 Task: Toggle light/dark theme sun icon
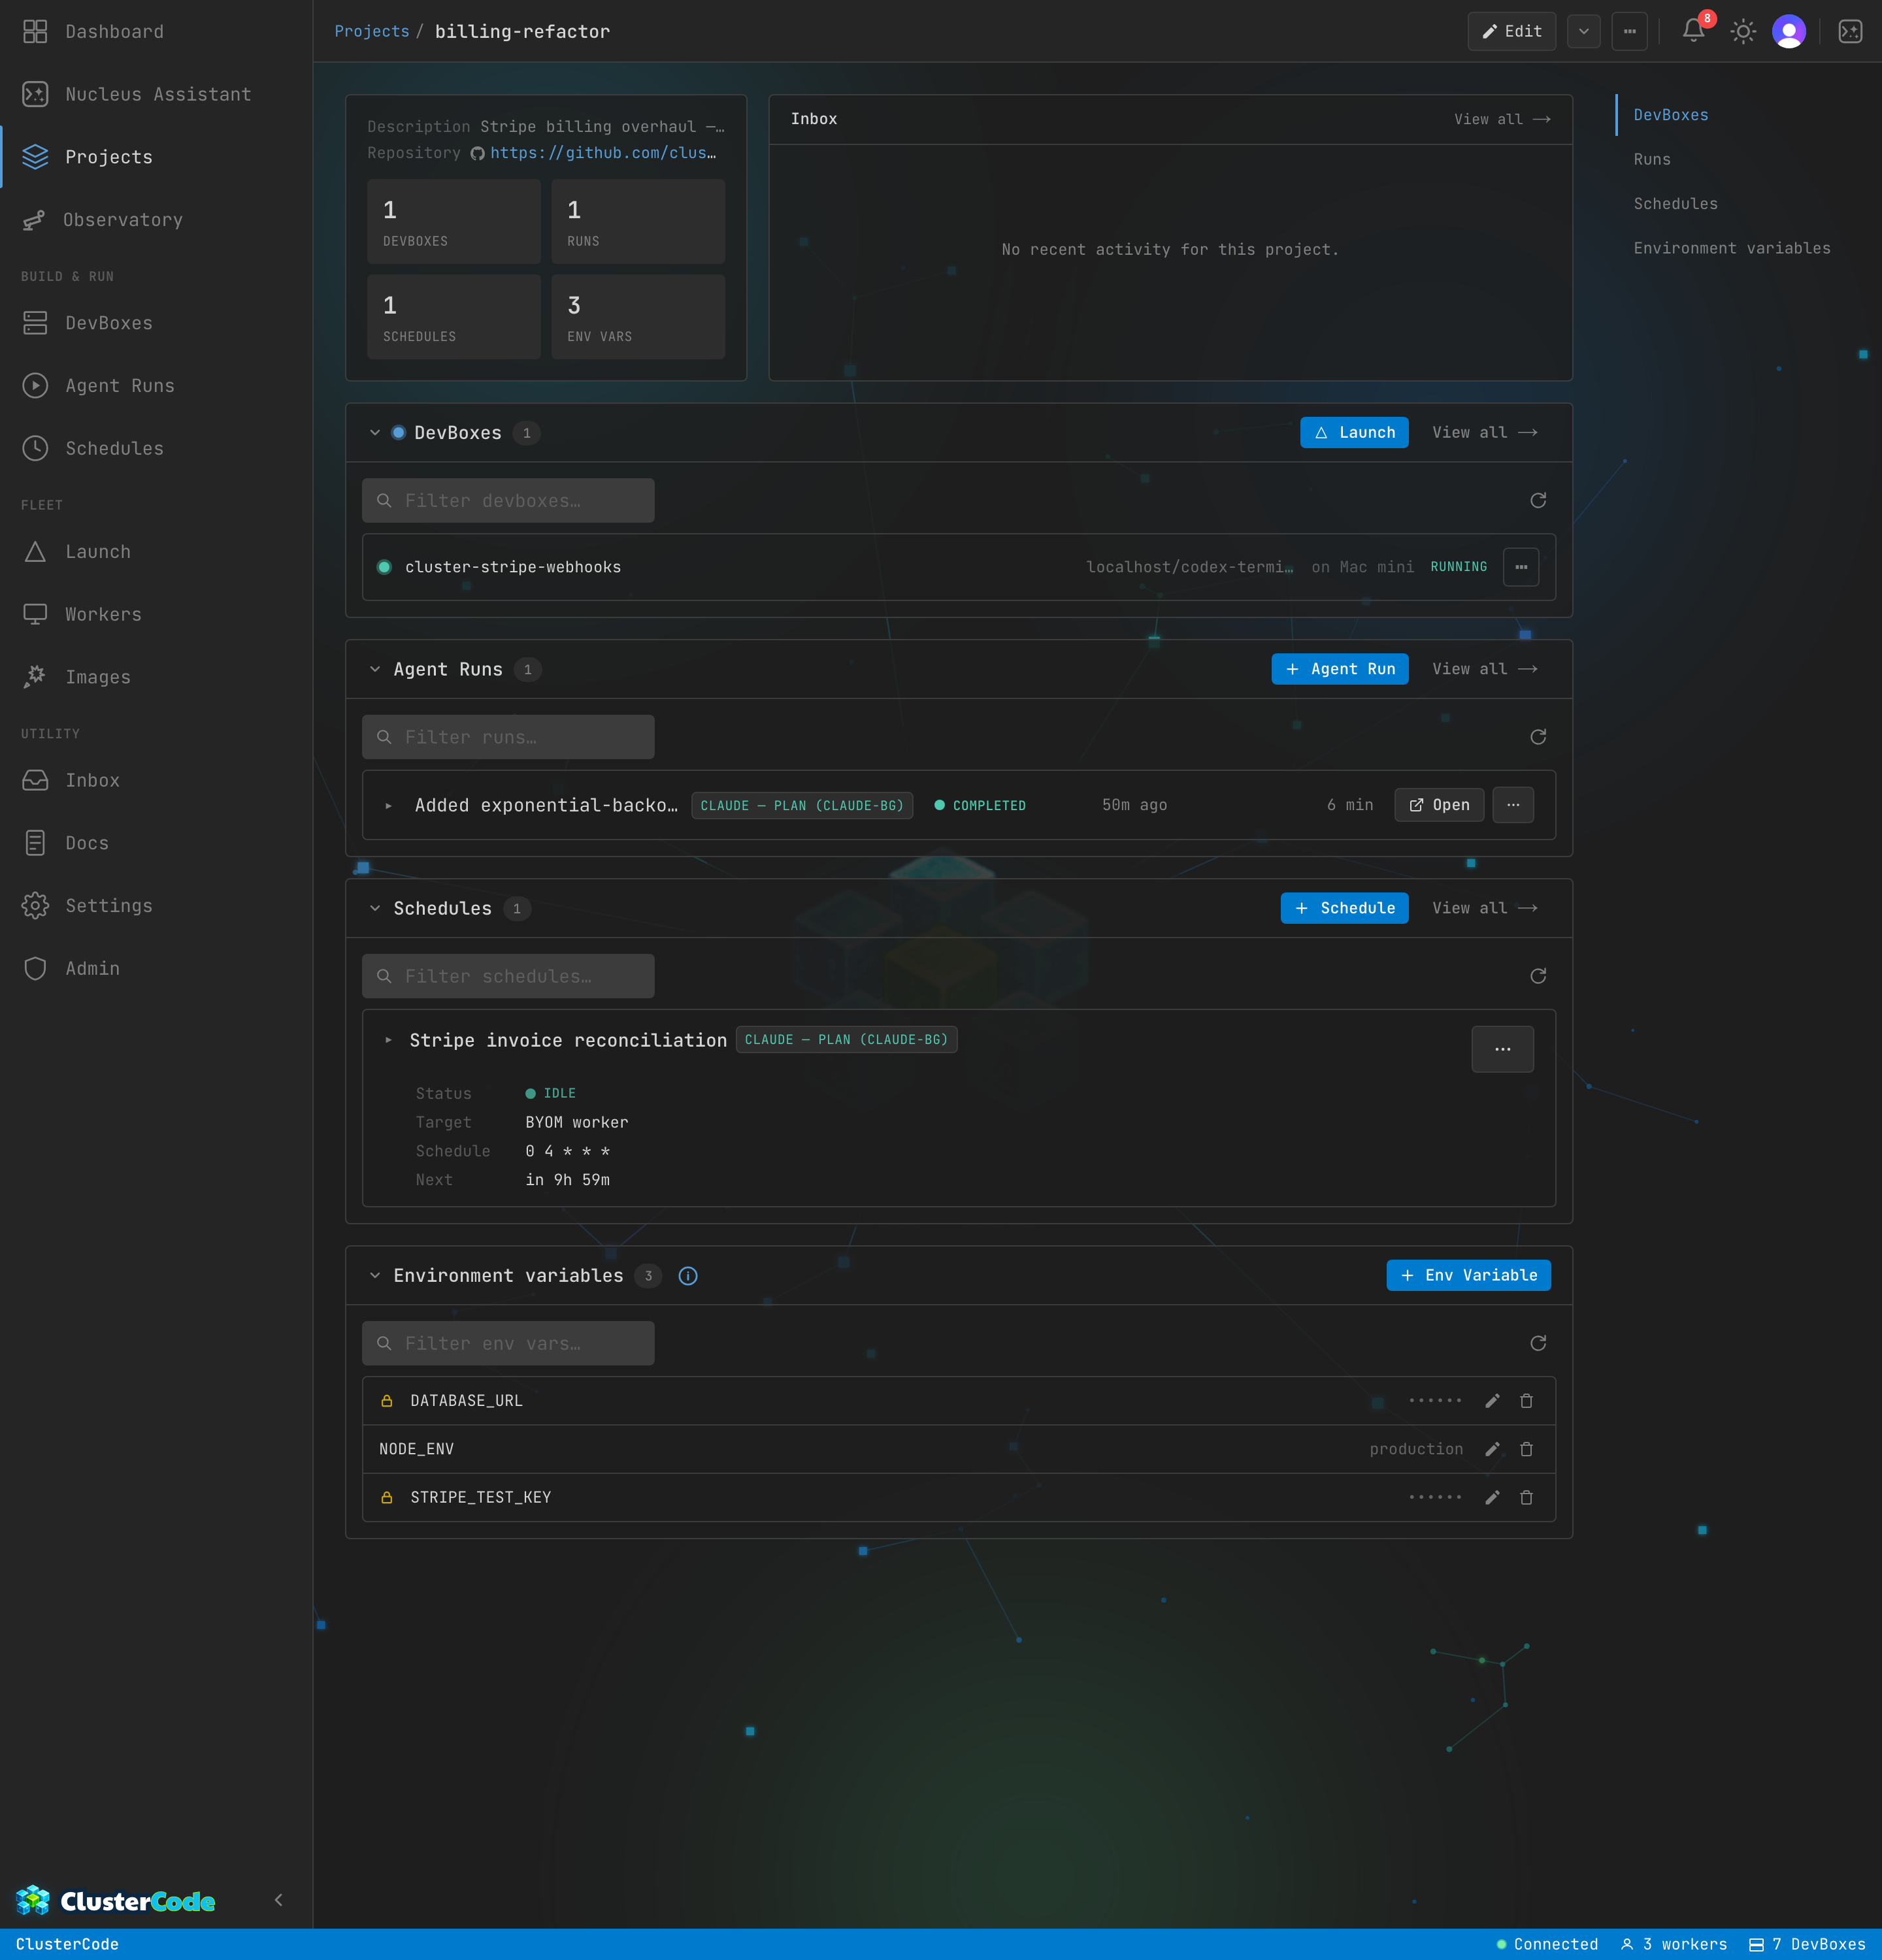tap(1743, 31)
